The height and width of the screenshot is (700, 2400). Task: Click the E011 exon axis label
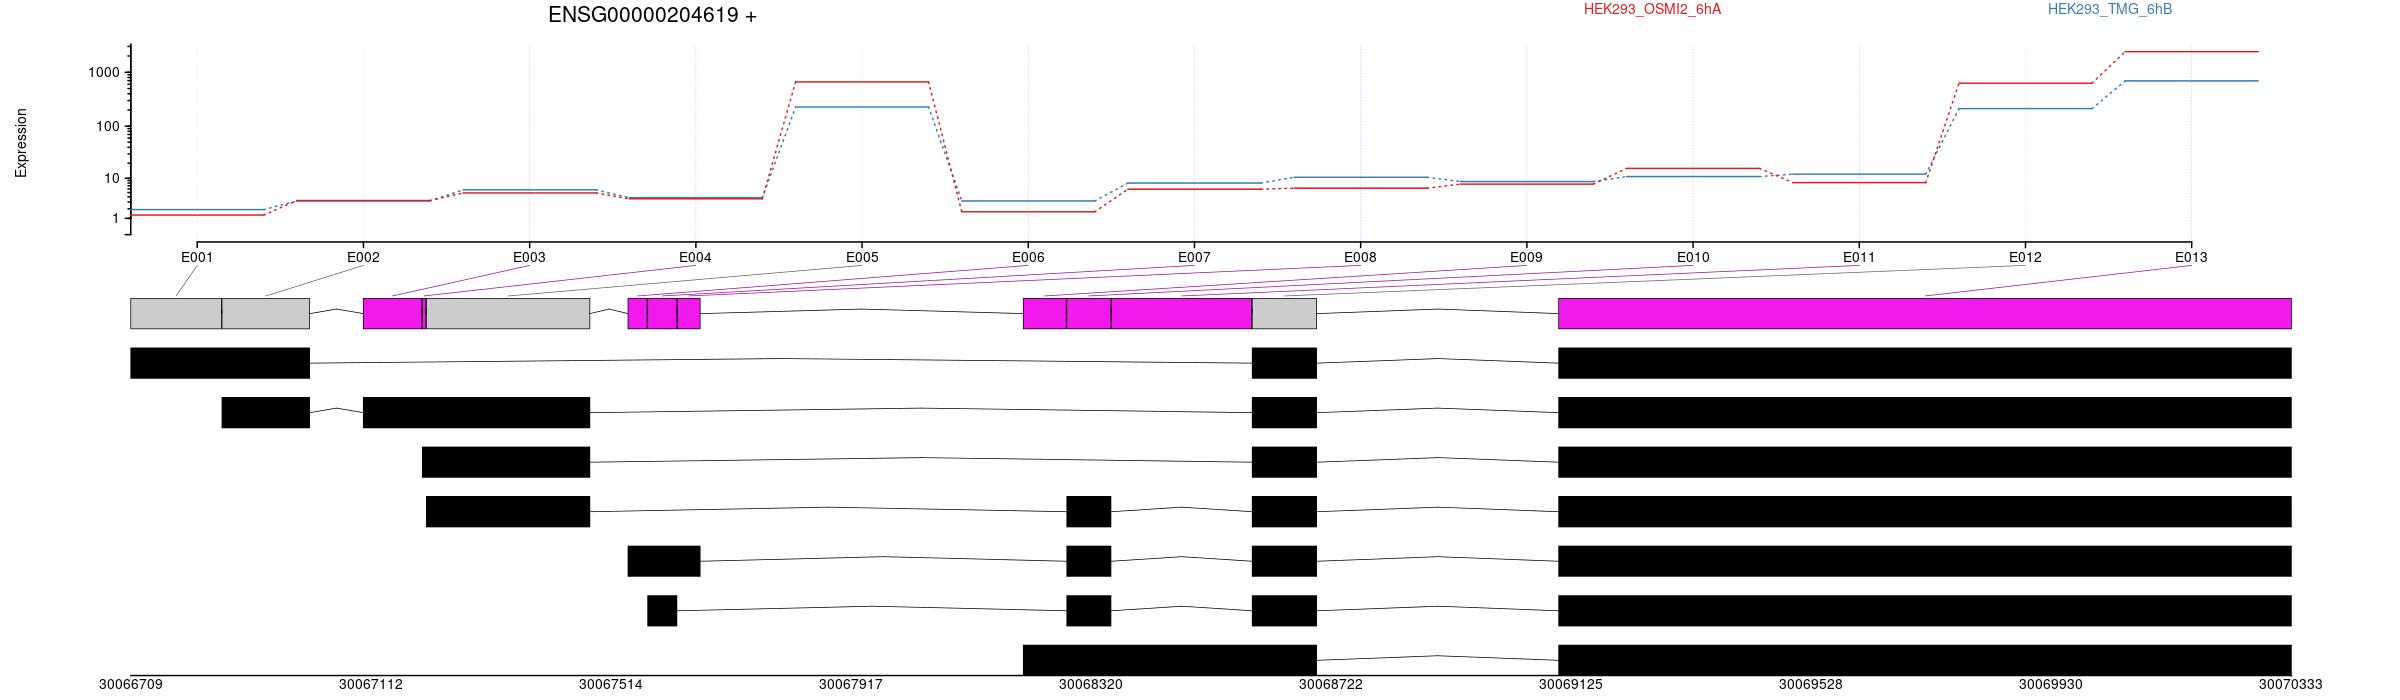click(x=1859, y=257)
